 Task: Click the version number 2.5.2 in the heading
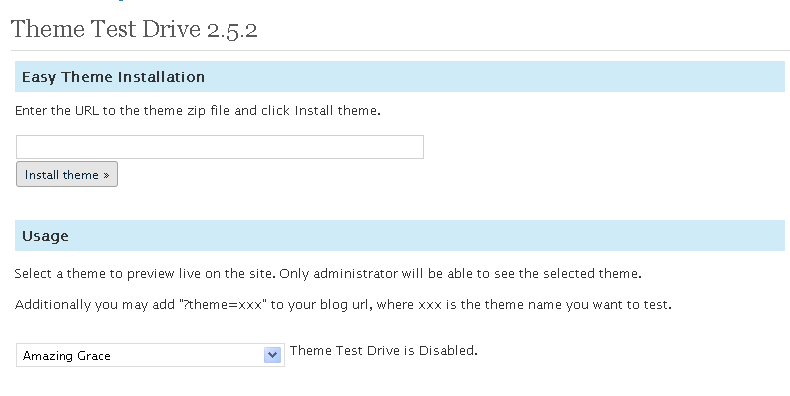coord(232,30)
